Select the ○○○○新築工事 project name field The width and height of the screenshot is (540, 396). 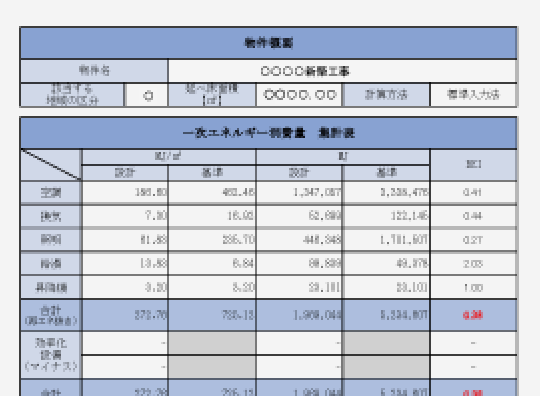(342, 71)
